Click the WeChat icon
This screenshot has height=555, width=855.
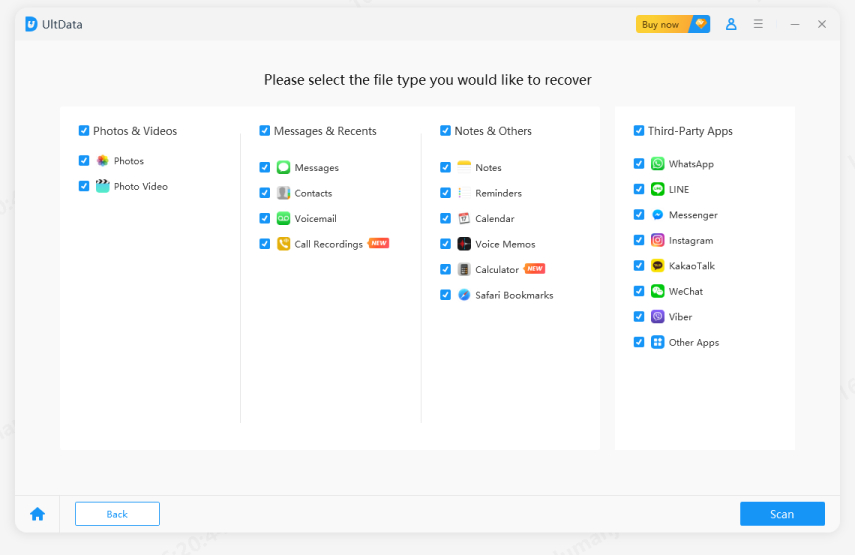(658, 291)
